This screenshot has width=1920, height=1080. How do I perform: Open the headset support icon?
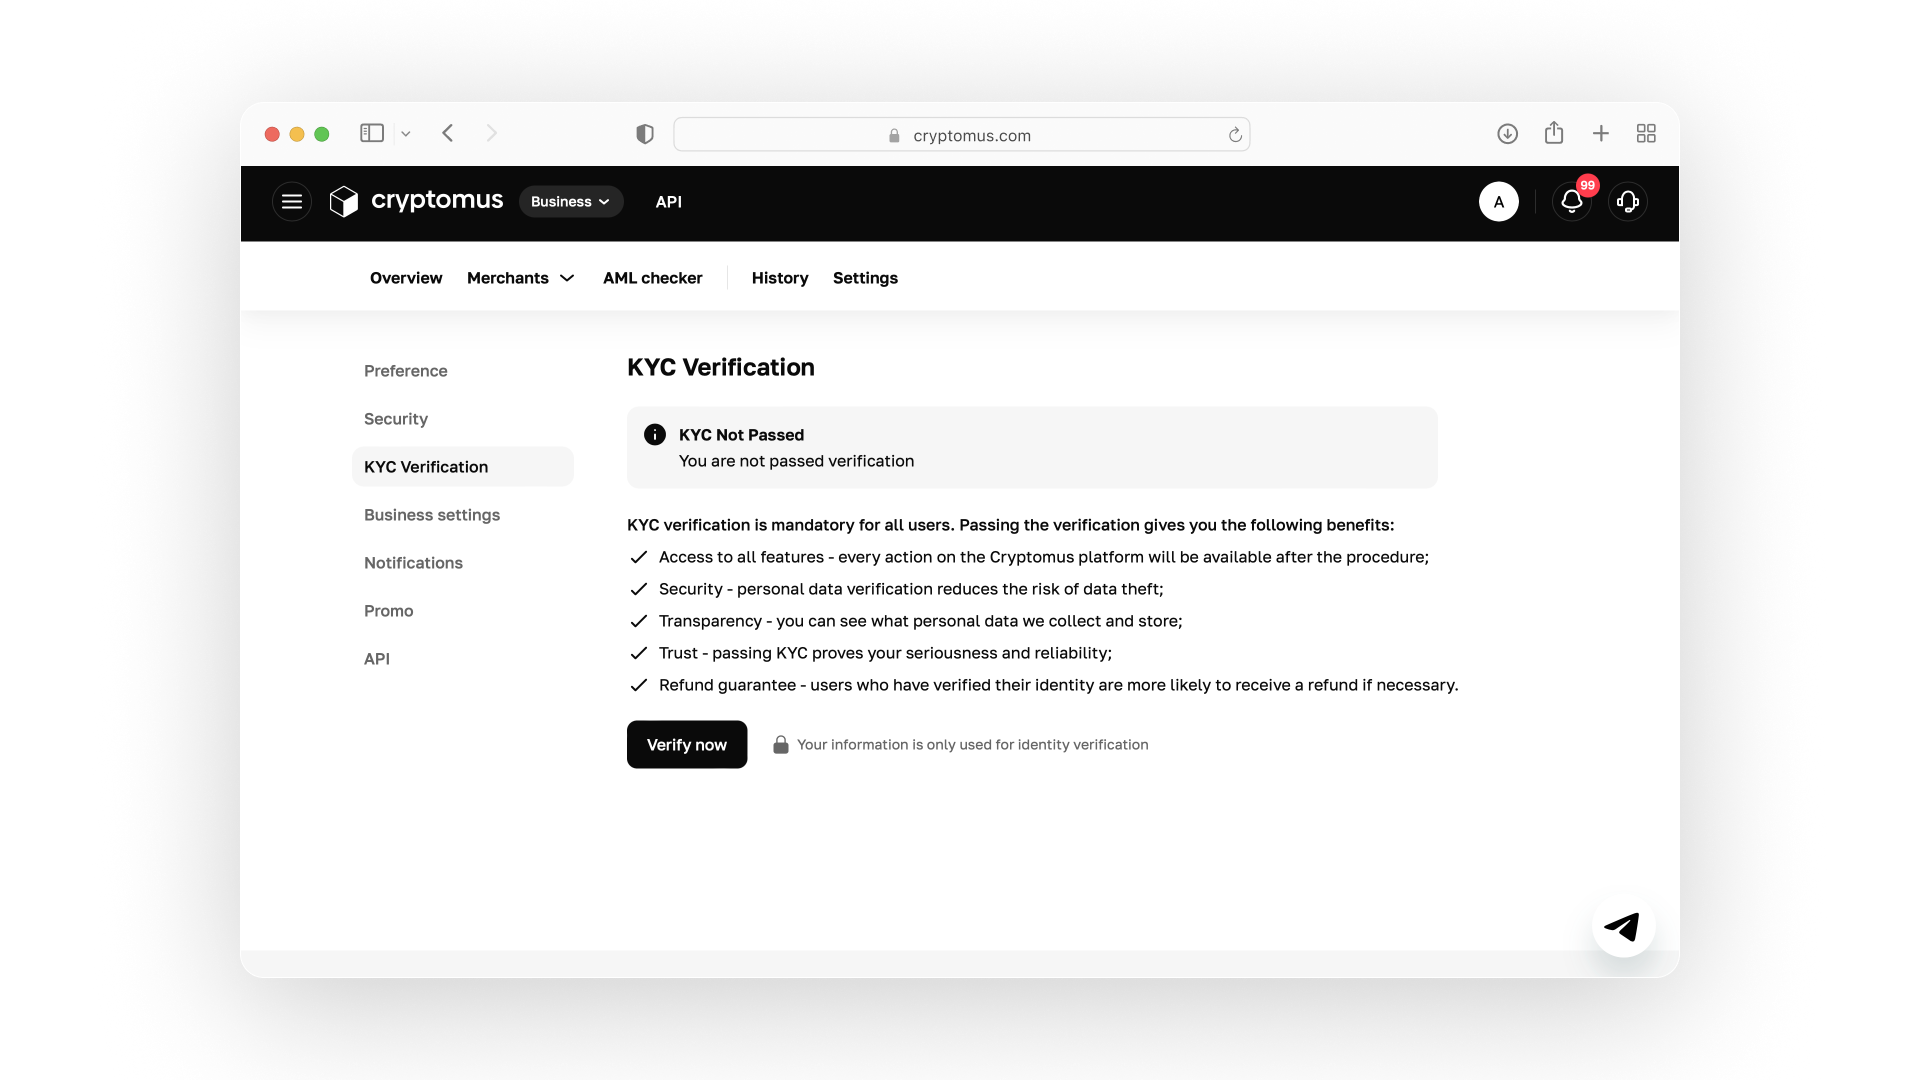(x=1628, y=202)
